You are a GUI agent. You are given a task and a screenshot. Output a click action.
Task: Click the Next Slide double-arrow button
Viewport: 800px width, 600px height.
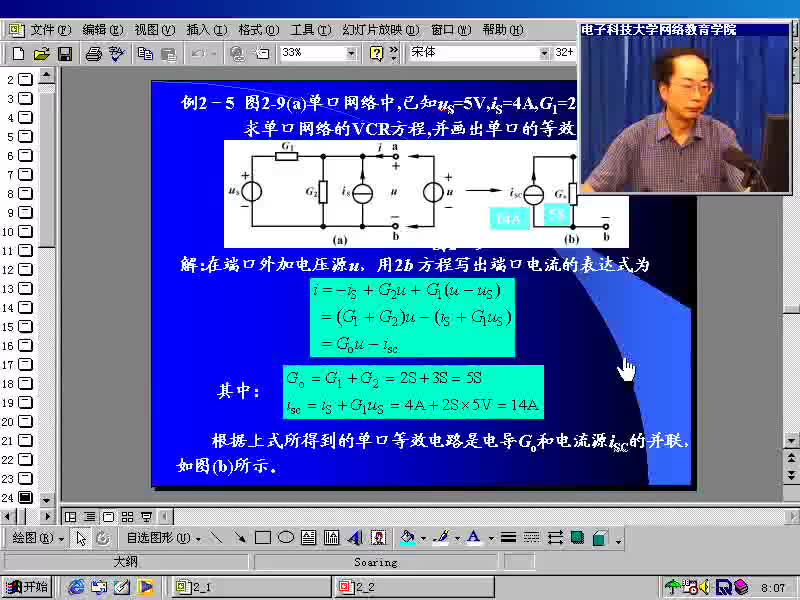tap(791, 475)
